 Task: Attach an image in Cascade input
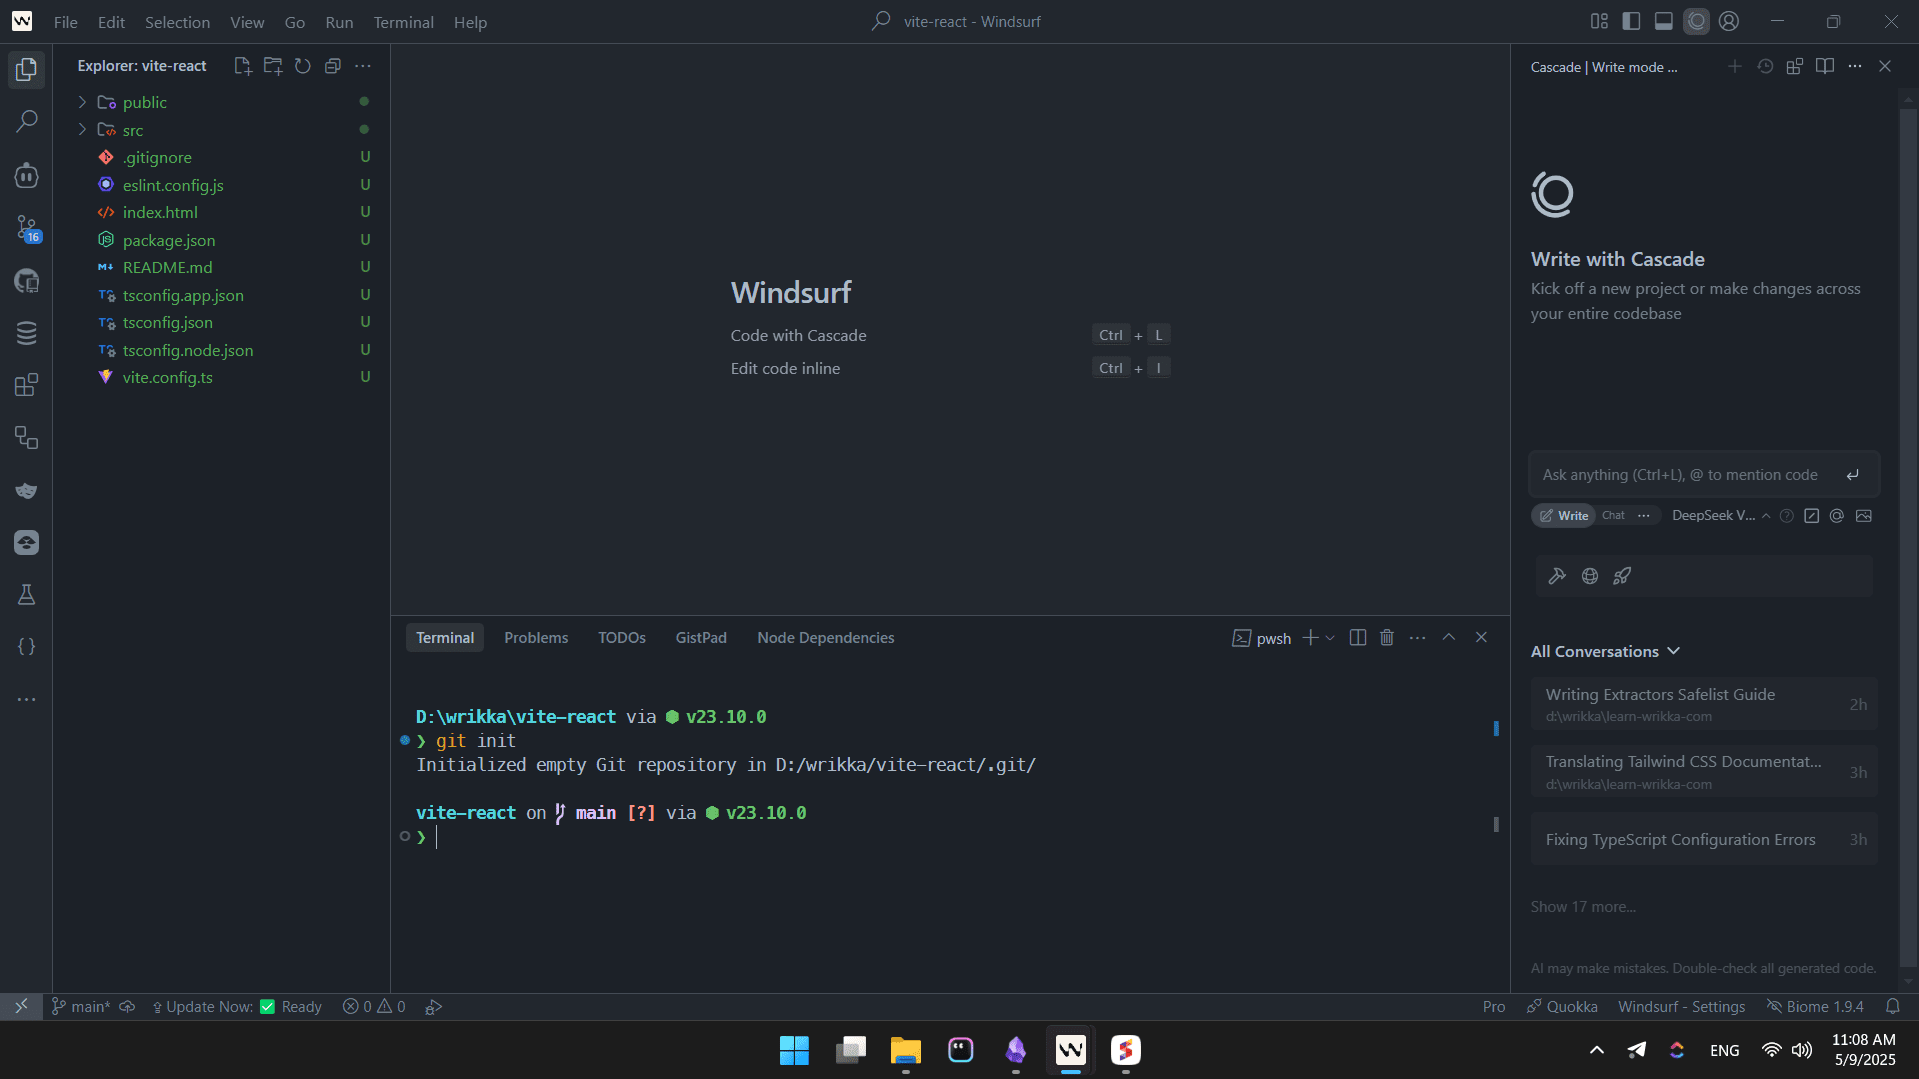coord(1863,516)
